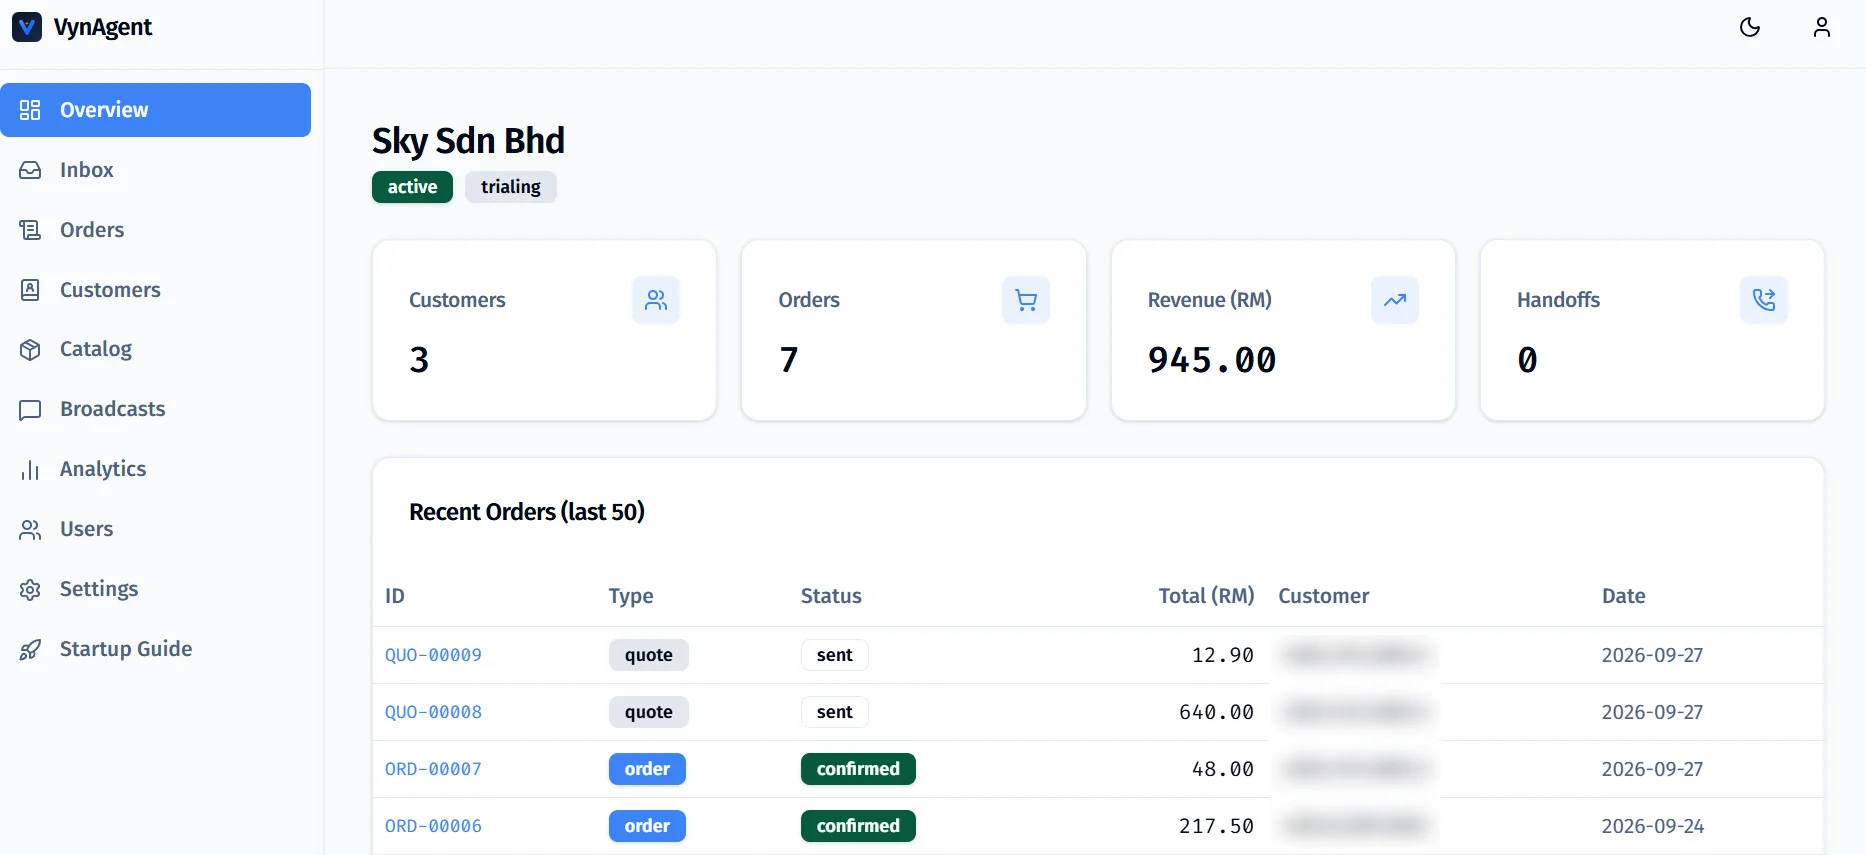Select the Overview tab in sidebar

(155, 110)
